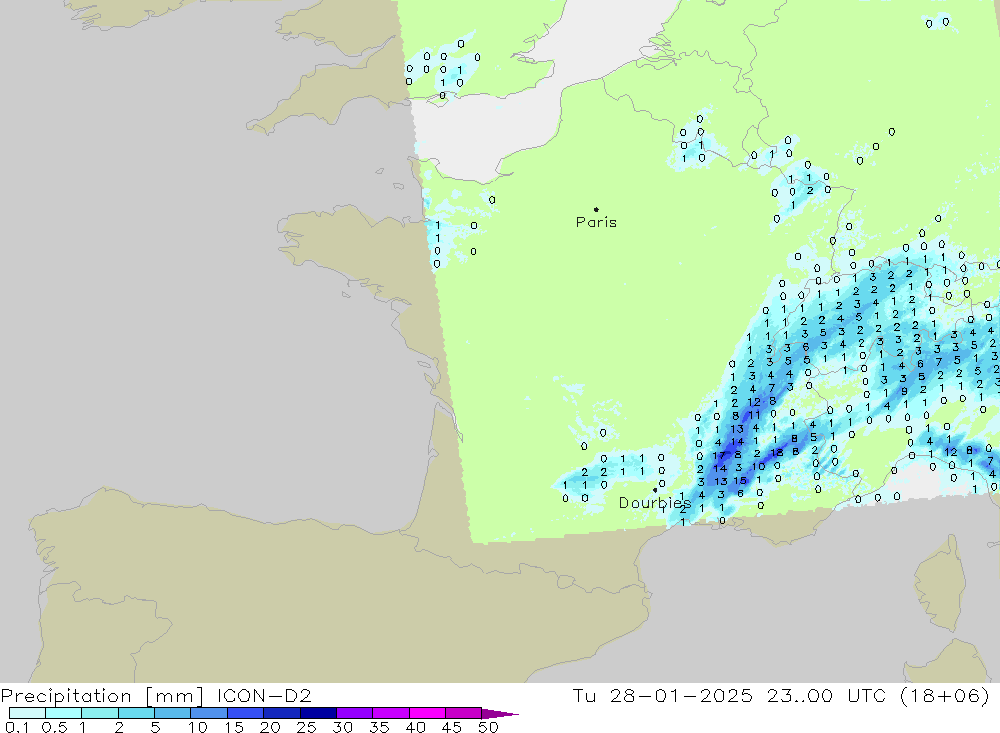Select the 45–50 mm legend color swatch
The height and width of the screenshot is (733, 1000).
[463, 713]
